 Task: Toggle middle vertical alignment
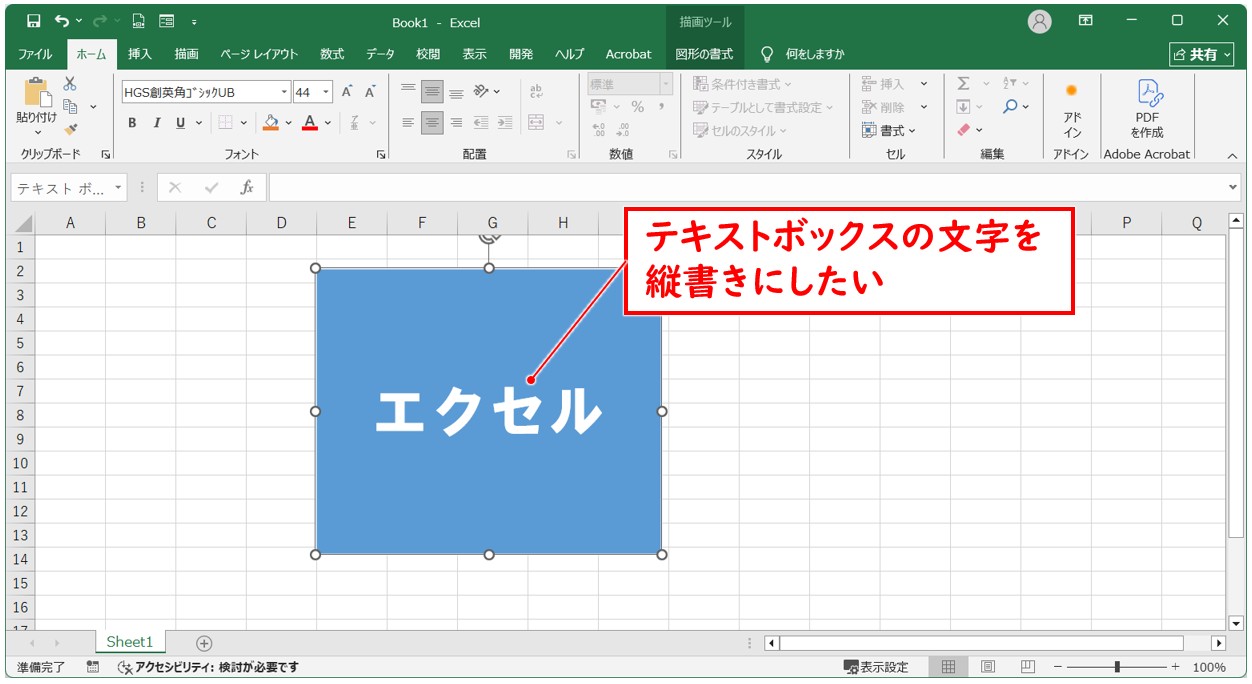[432, 92]
